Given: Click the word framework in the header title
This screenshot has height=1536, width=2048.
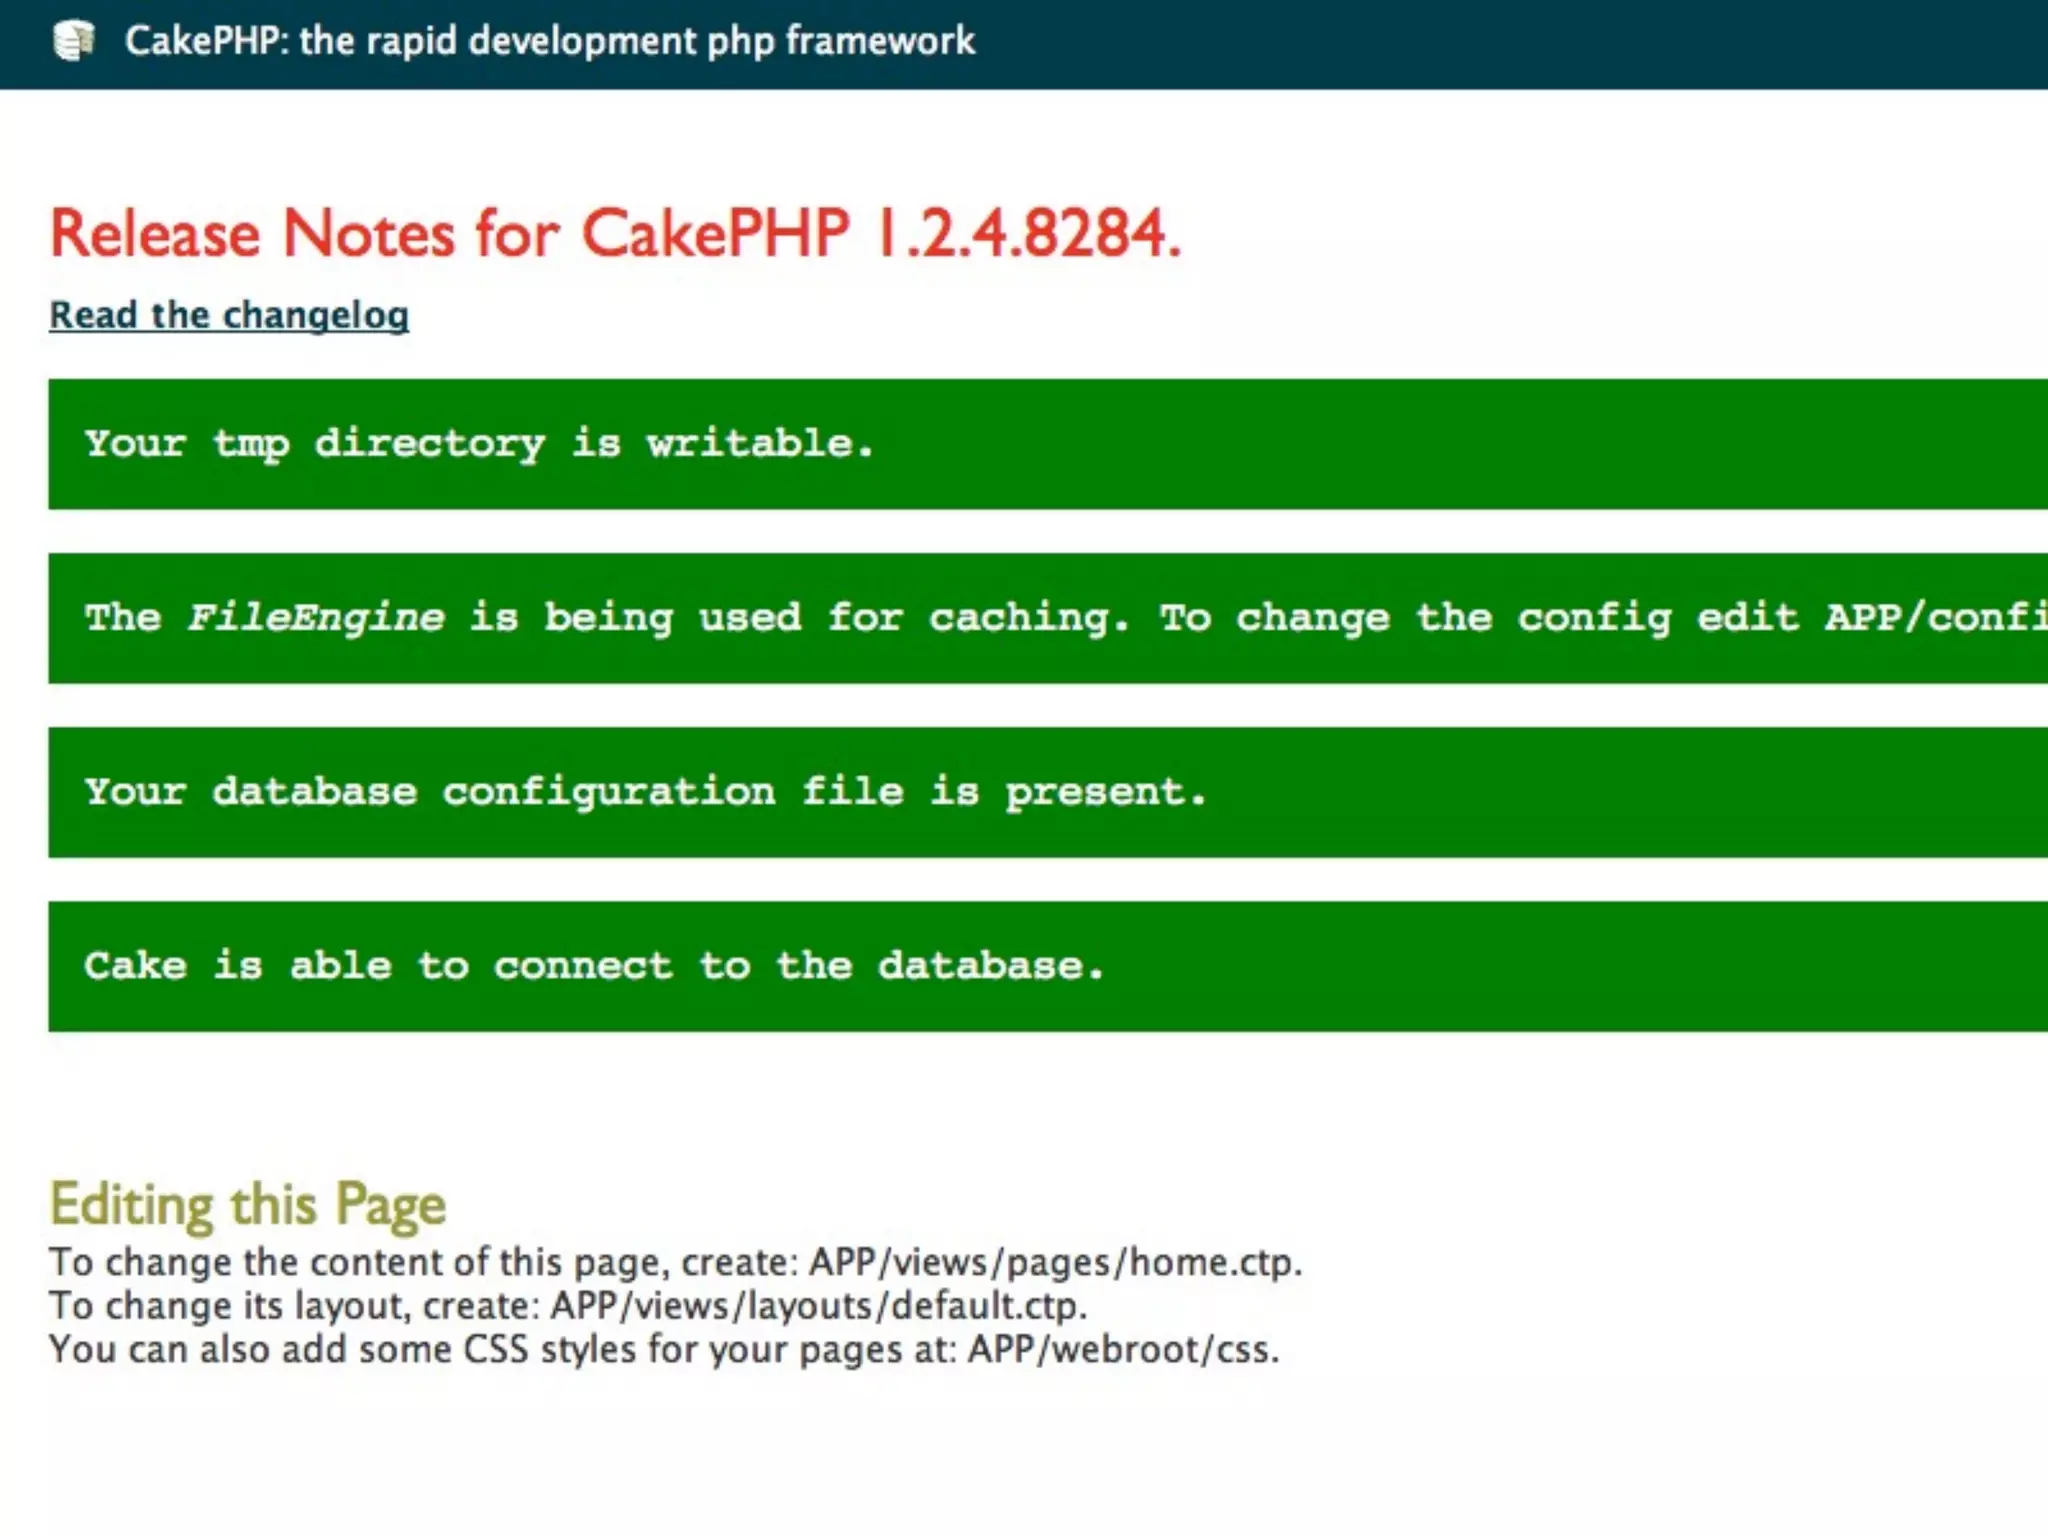Looking at the screenshot, I should pos(879,41).
